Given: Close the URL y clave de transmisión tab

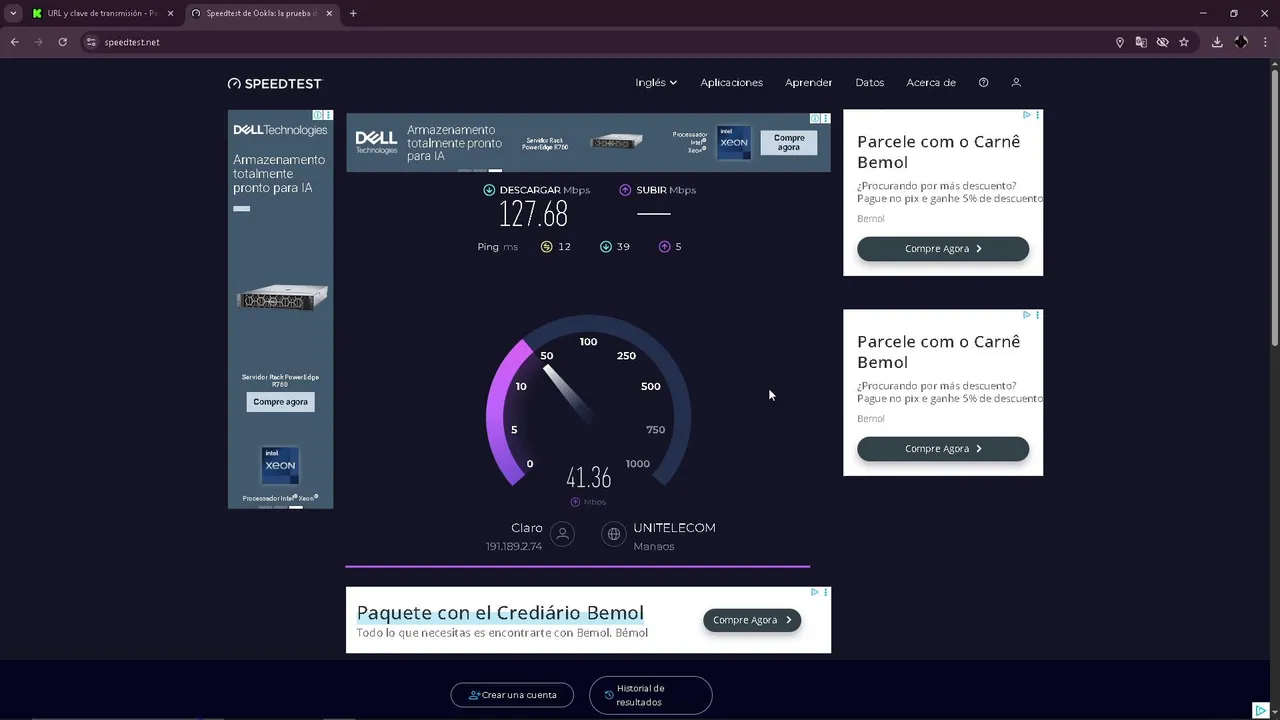Looking at the screenshot, I should click(x=171, y=13).
